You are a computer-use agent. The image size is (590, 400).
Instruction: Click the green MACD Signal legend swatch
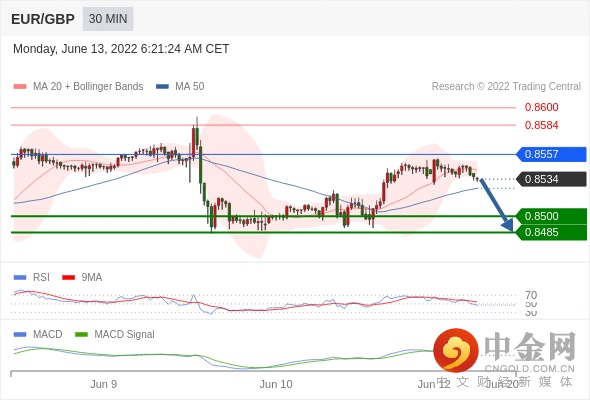pos(81,335)
